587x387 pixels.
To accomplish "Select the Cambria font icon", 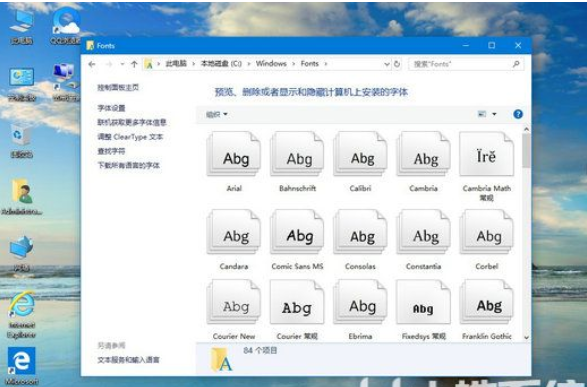I will pyautogui.click(x=423, y=154).
